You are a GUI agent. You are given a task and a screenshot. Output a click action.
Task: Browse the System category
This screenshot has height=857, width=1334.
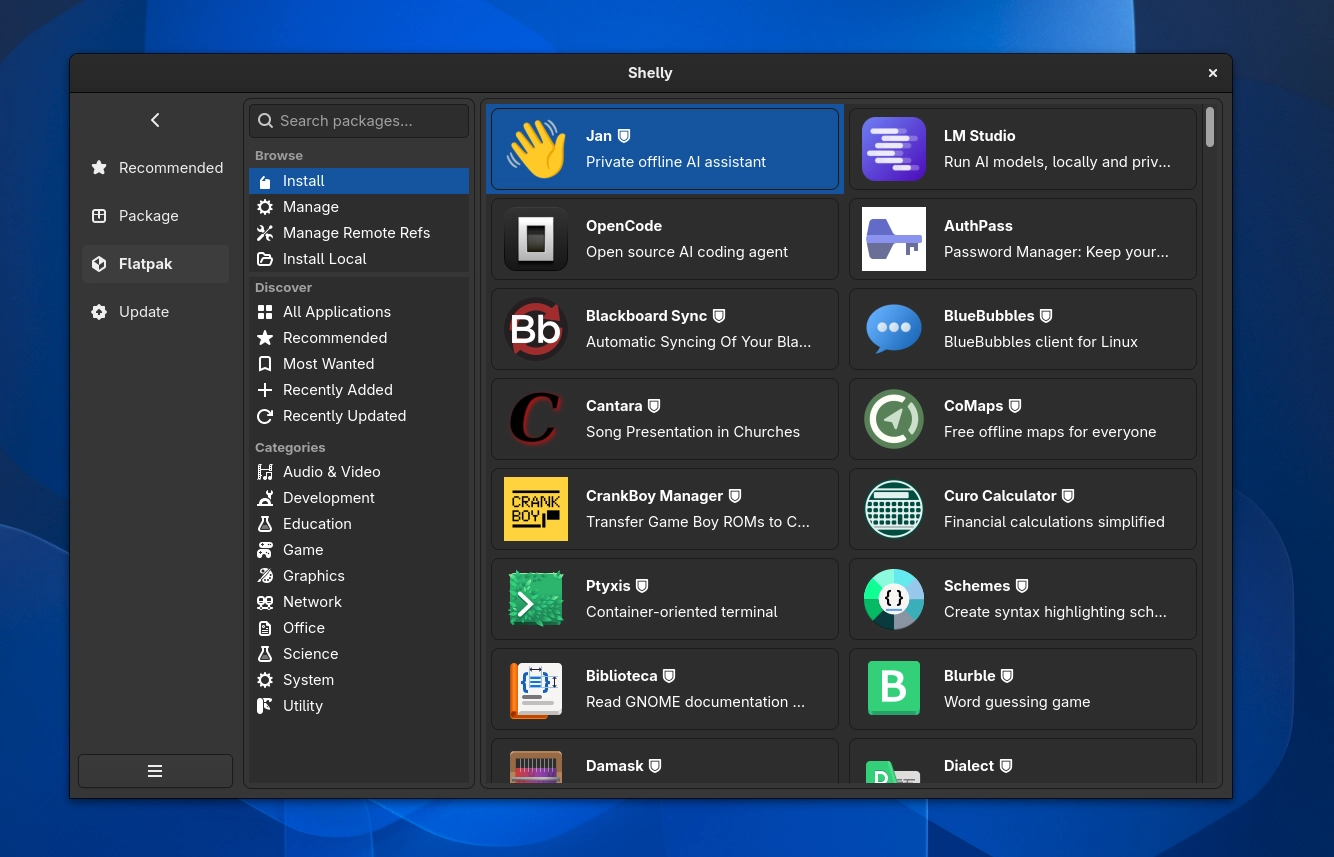359,680
